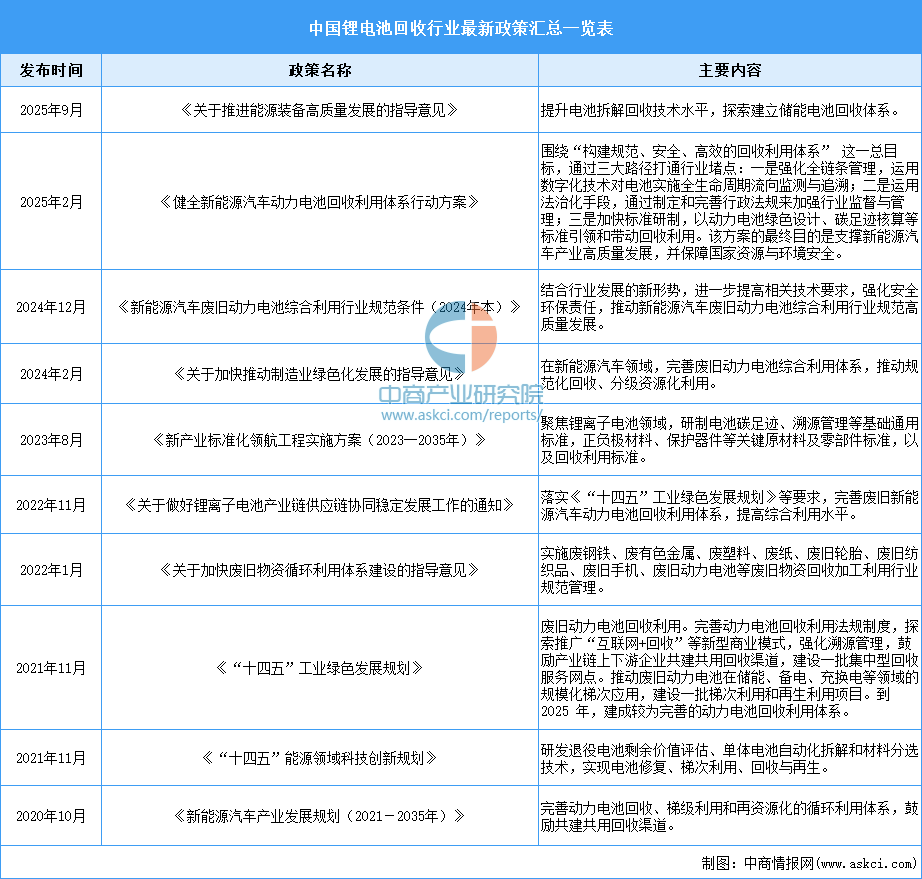Select the 发布时间 column header
The height and width of the screenshot is (879, 922).
[52, 70]
